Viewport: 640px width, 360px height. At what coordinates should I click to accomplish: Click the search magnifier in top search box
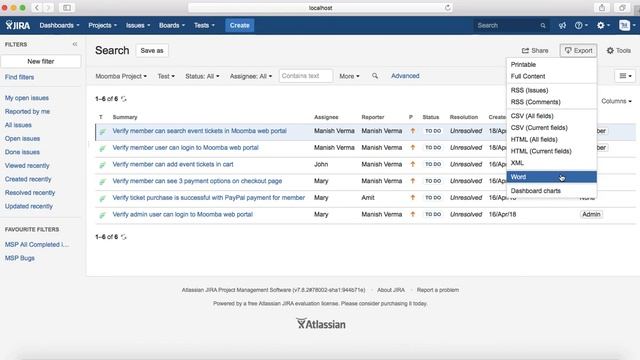coord(543,25)
